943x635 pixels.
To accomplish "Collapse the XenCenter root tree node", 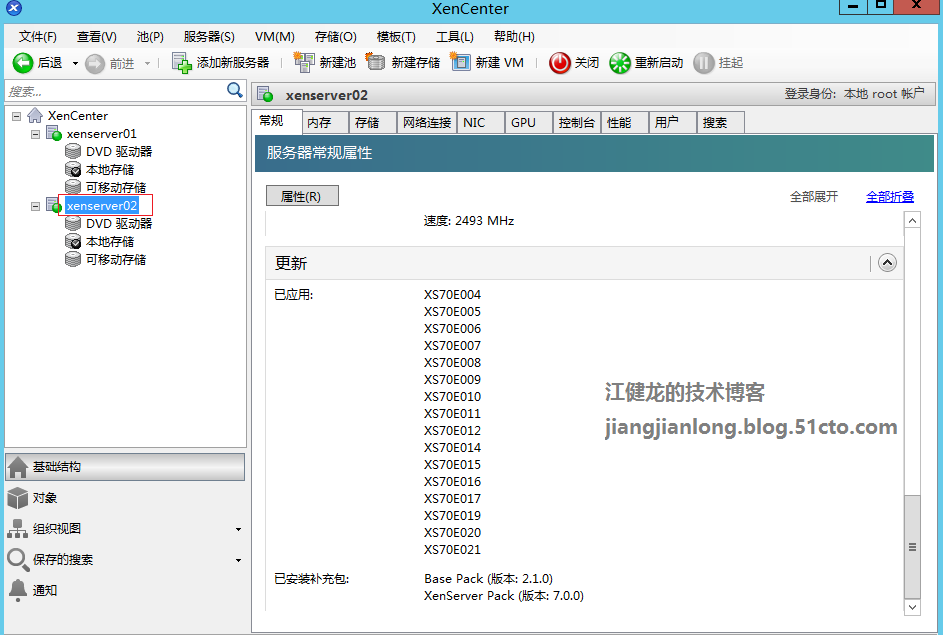I will point(17,116).
